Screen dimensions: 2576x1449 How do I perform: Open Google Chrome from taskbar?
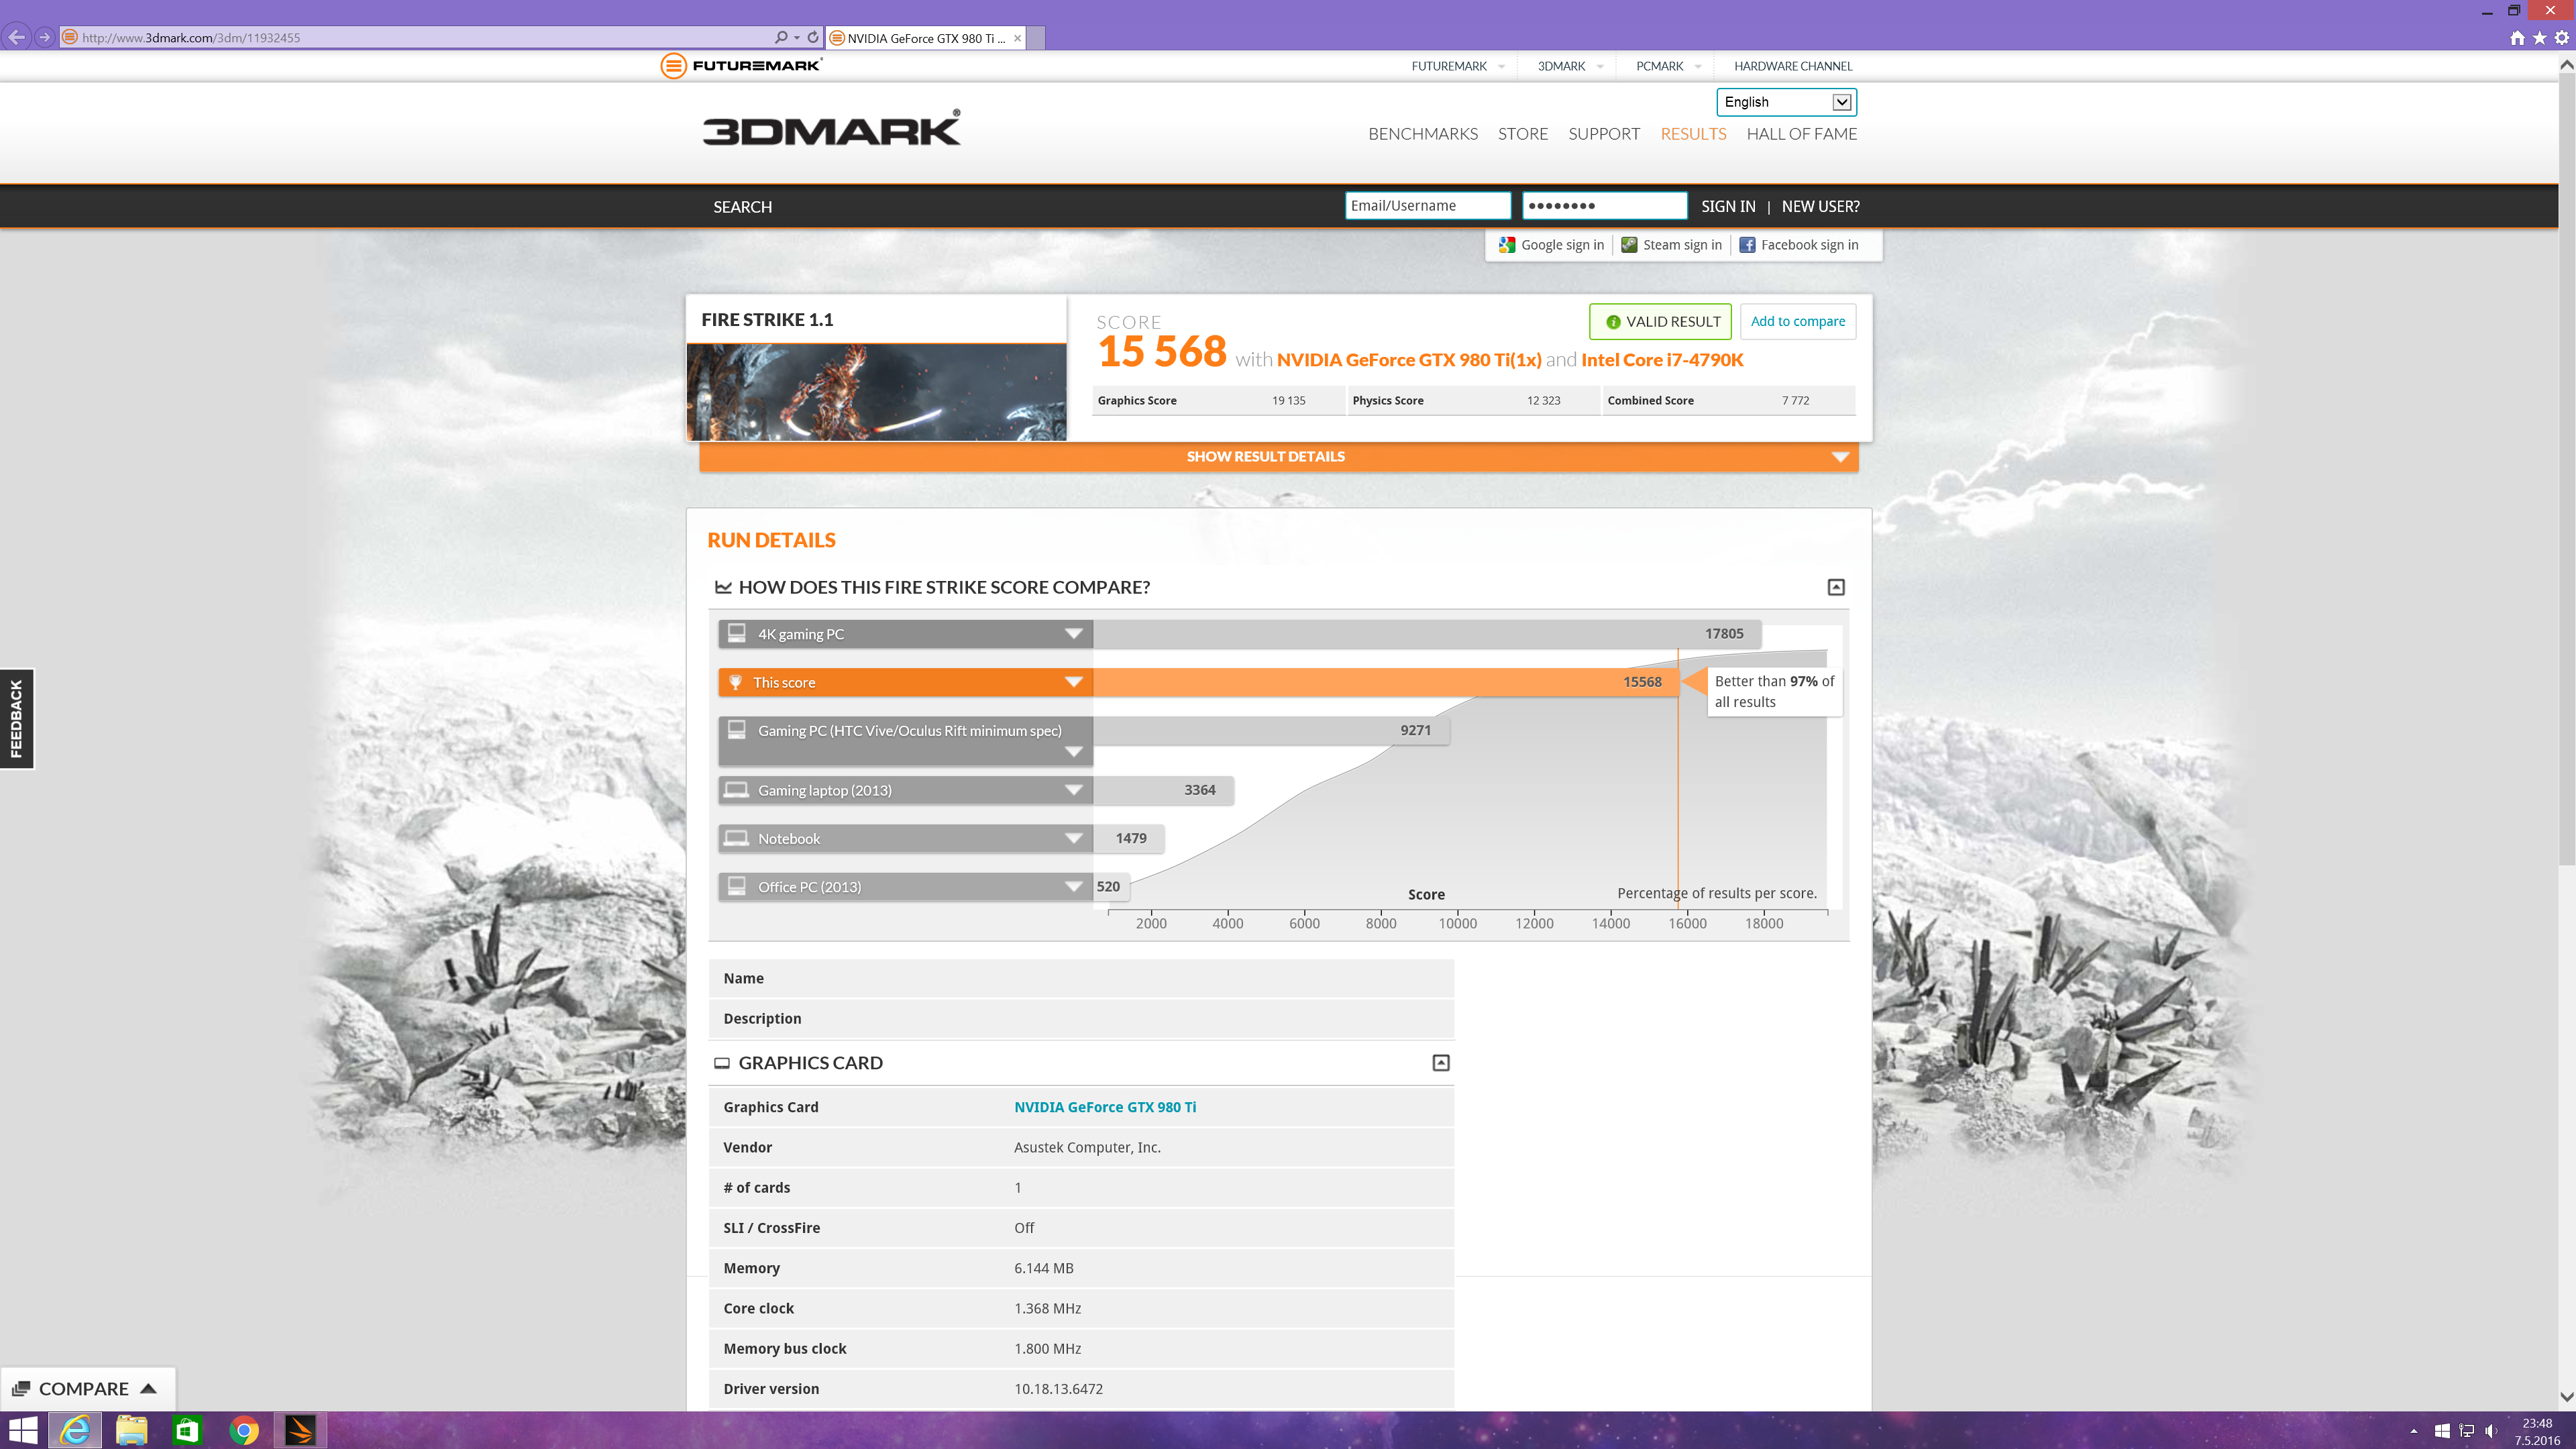[243, 1430]
